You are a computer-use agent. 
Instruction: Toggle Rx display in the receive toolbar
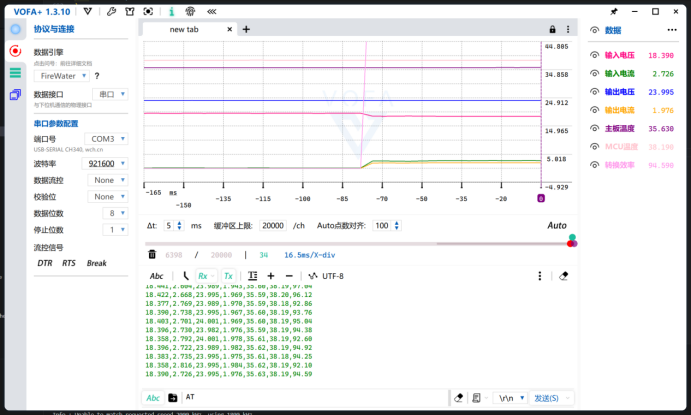coord(203,276)
